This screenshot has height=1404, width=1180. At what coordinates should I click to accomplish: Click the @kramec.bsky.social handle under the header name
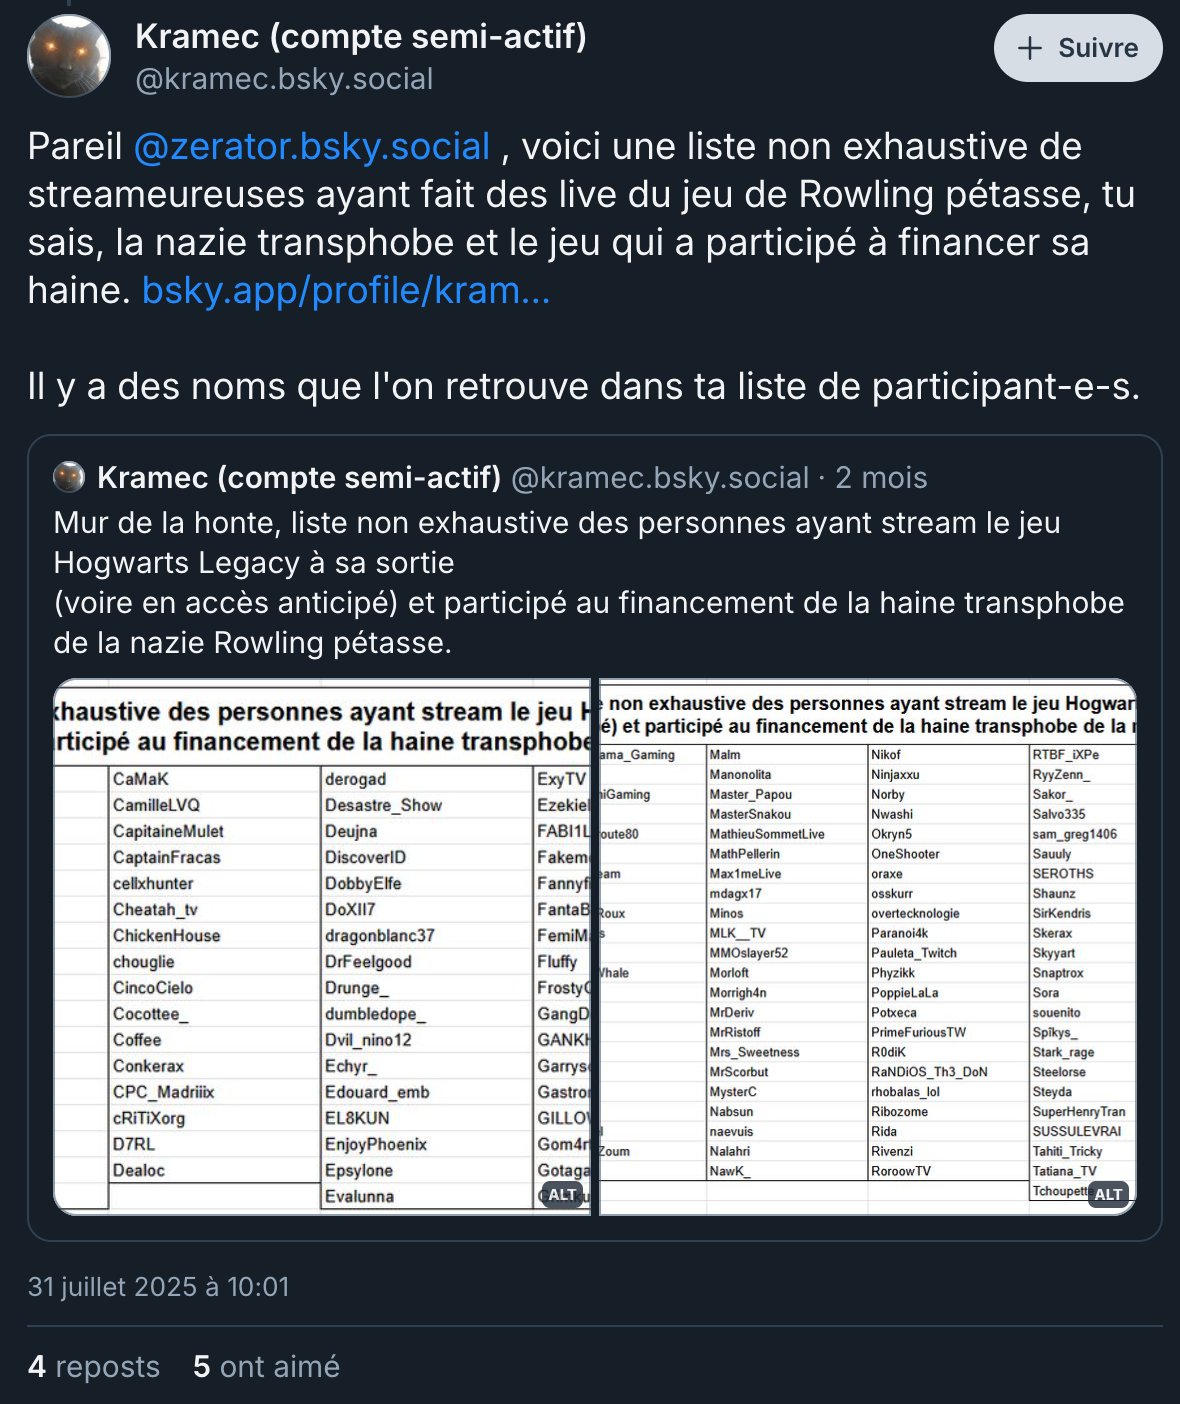point(284,79)
